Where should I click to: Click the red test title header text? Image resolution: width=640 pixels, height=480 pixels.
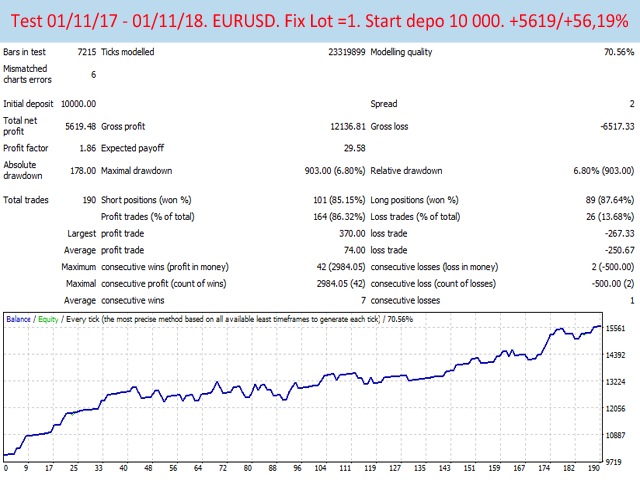[x=320, y=21]
